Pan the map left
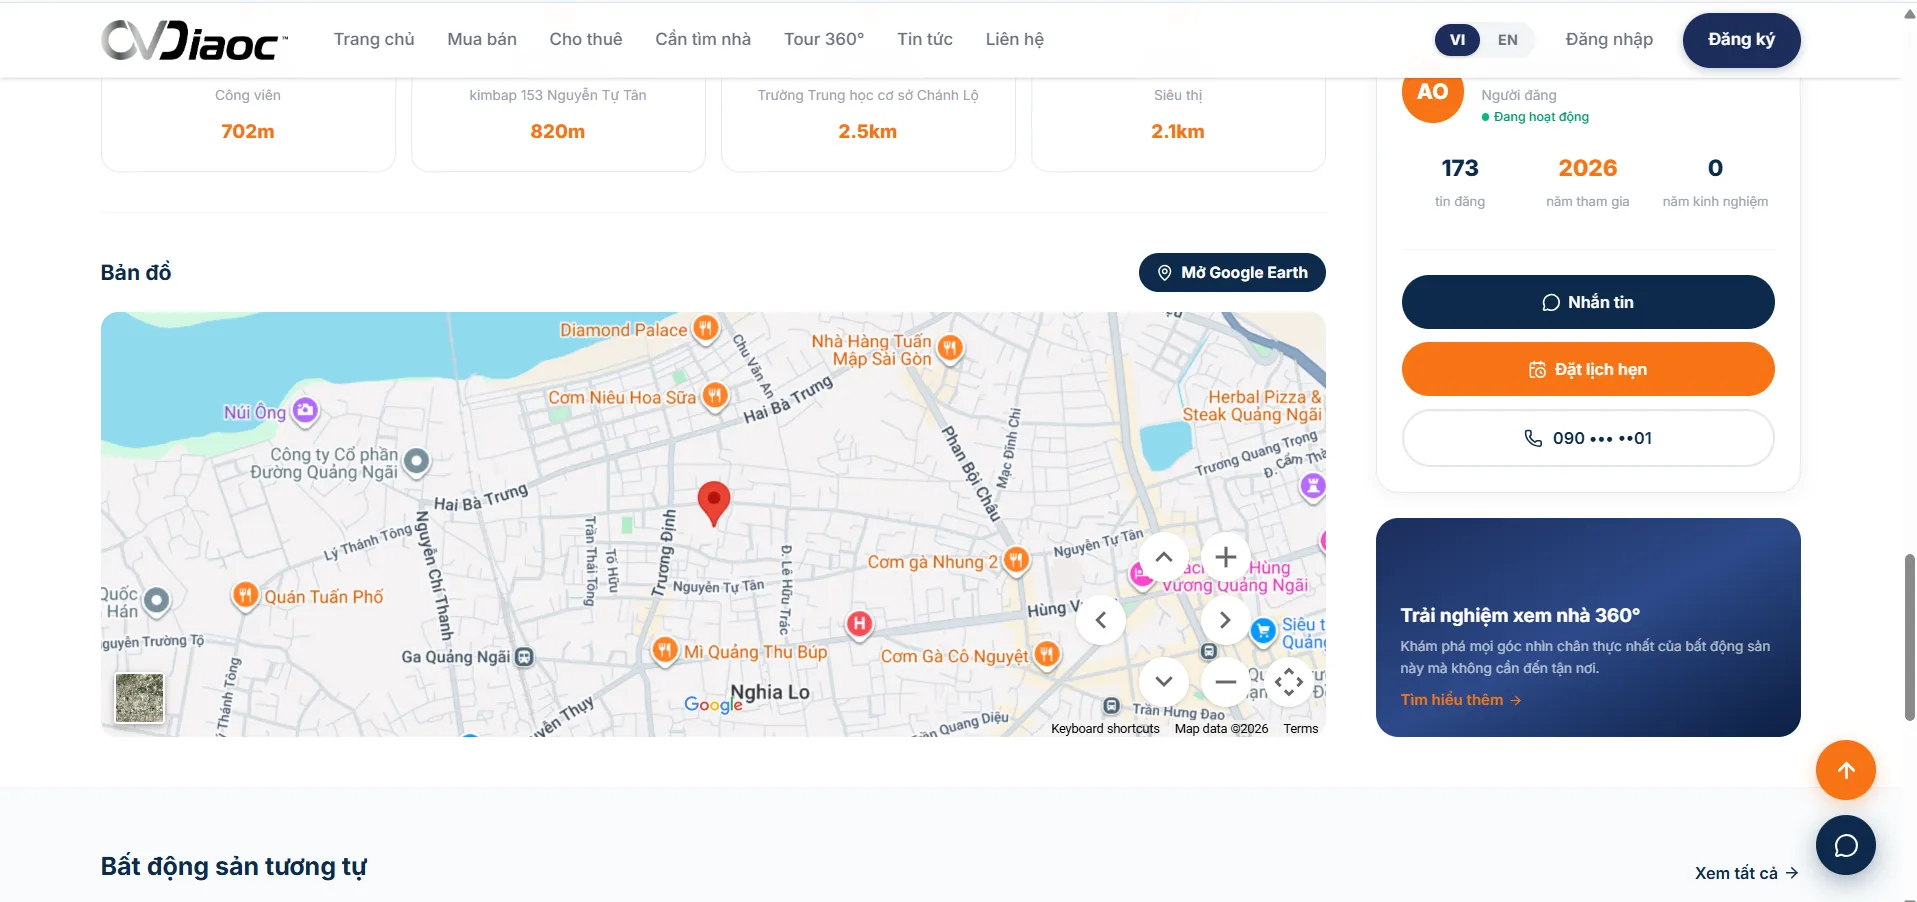1917x902 pixels. click(x=1101, y=620)
